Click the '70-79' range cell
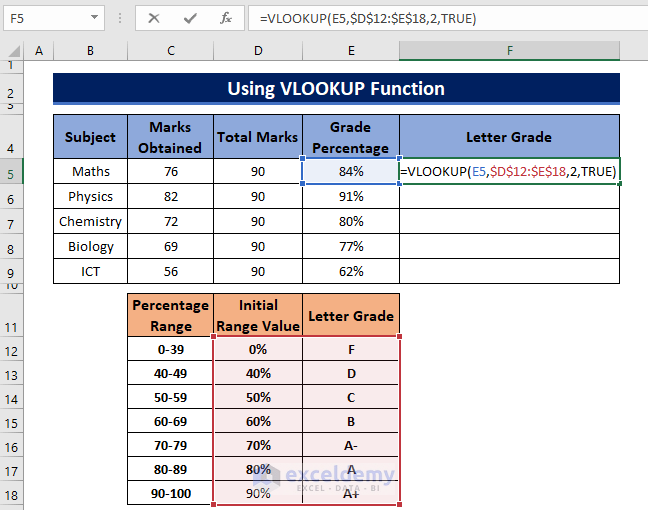 (x=171, y=445)
